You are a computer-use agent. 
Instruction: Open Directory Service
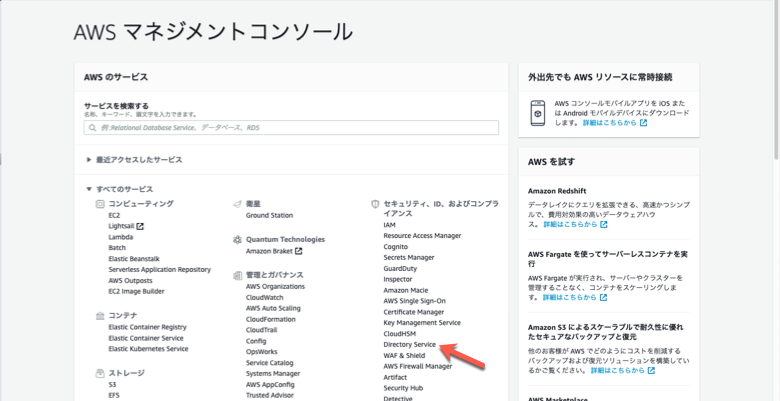(409, 344)
